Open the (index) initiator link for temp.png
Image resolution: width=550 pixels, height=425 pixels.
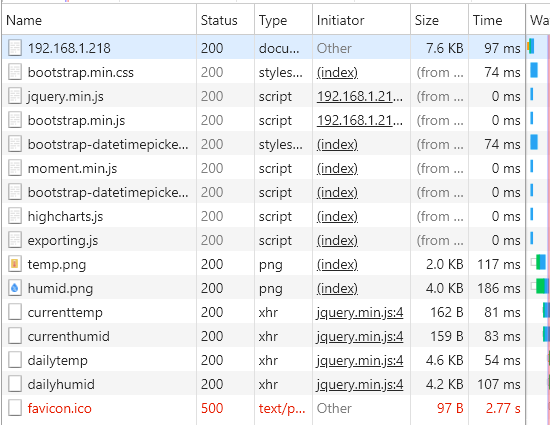click(x=337, y=264)
